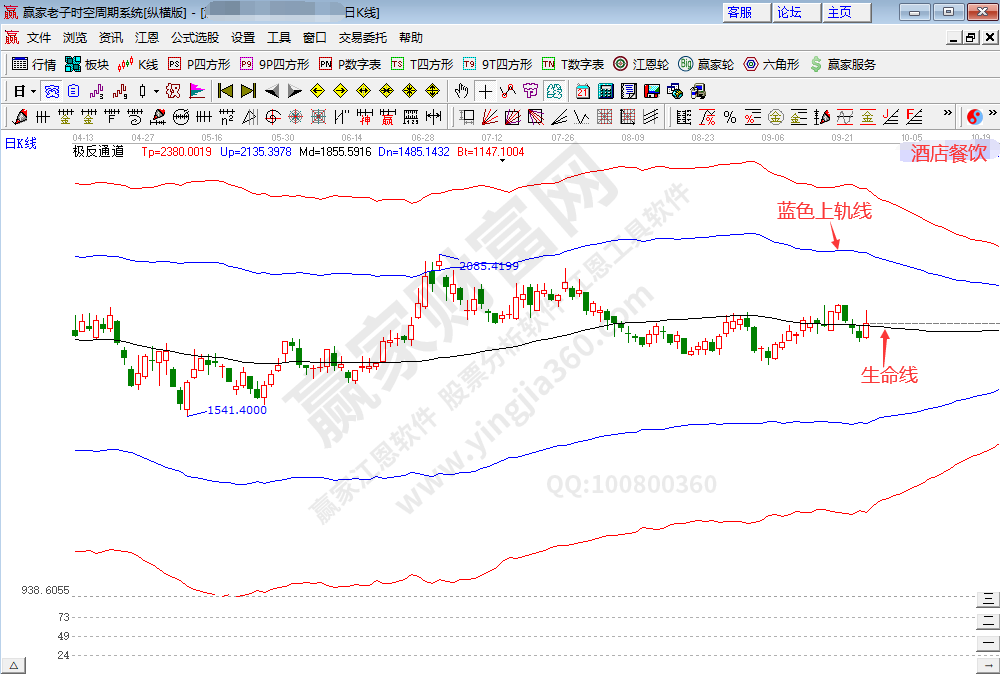The image size is (1000, 674).
Task: Open the 交易委托 menu
Action: [362, 38]
